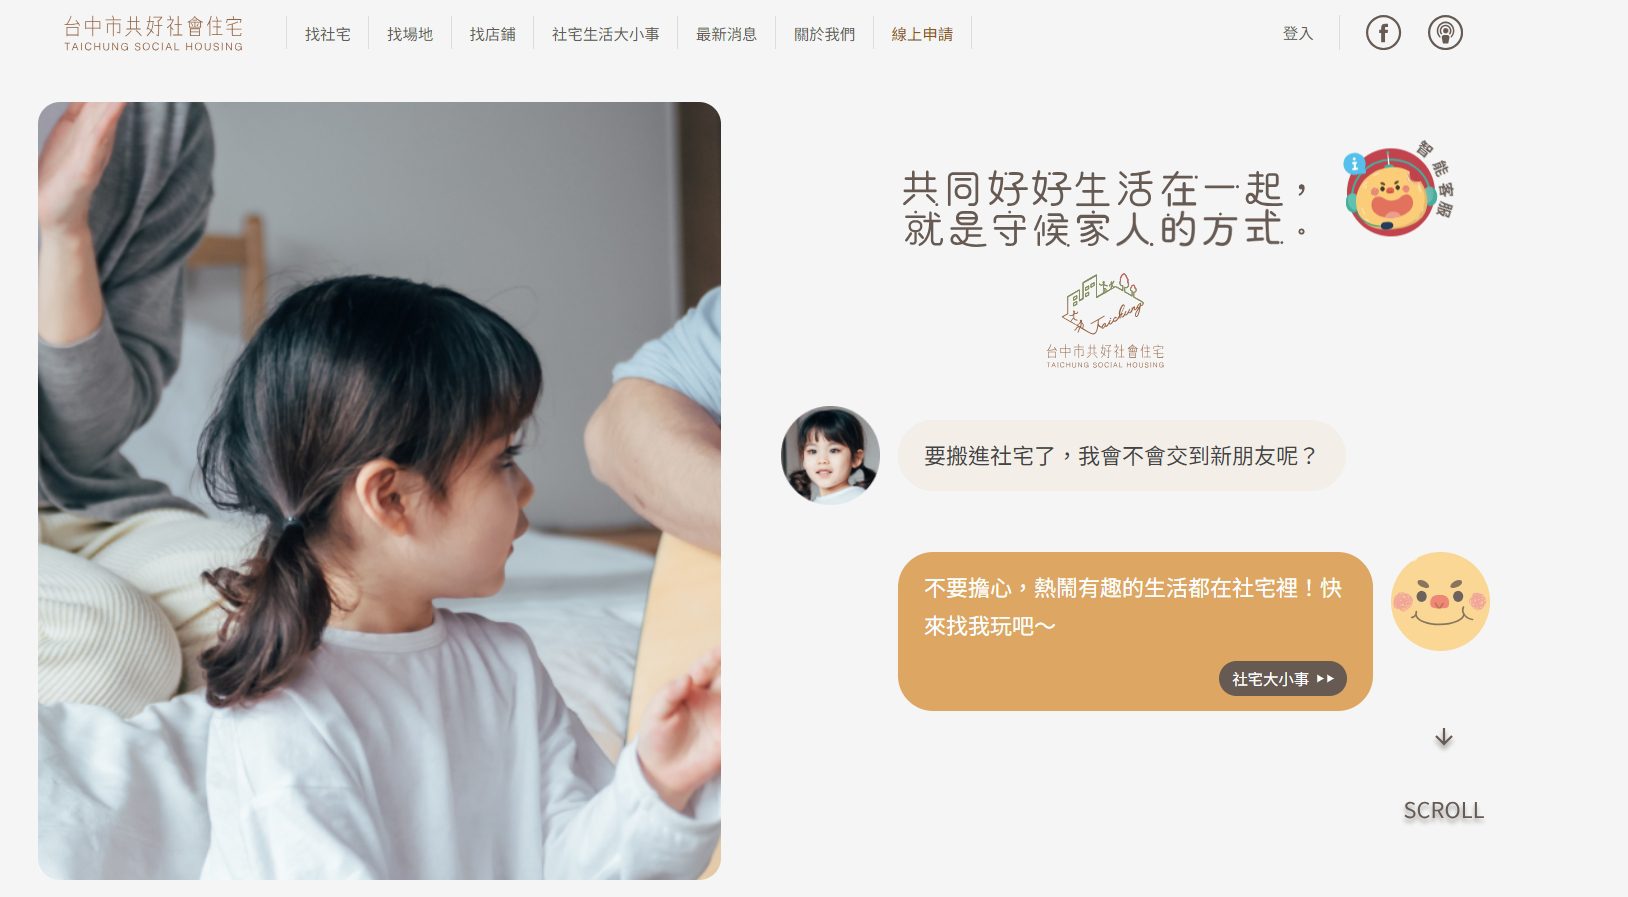Screen dimensions: 1628x897
Task: Click the green Taichung Social Housing center logo
Action: coord(1105,320)
